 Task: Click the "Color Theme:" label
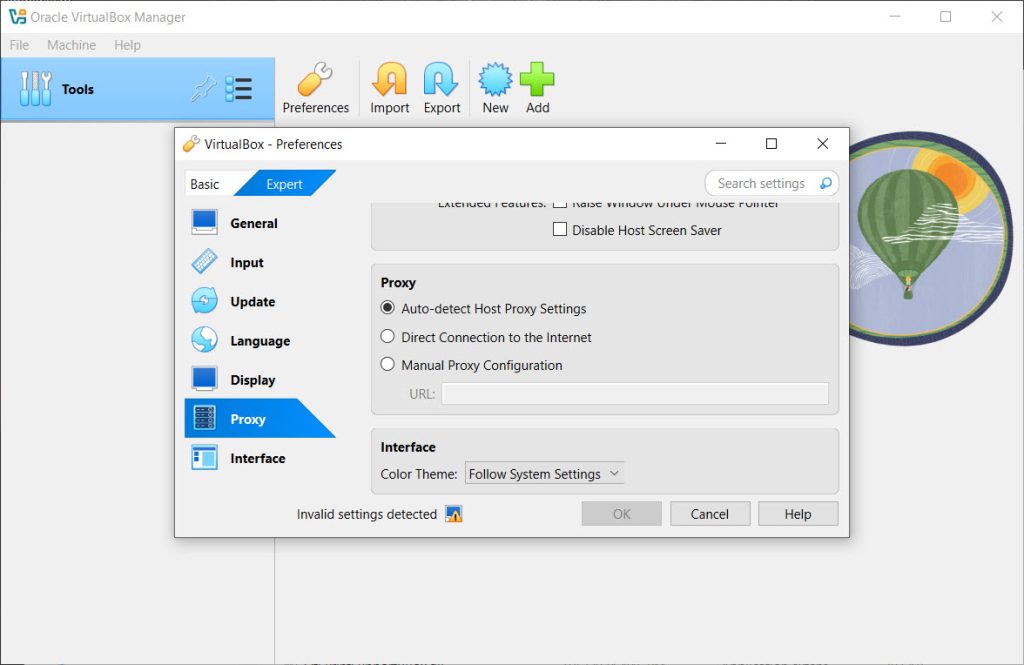pyautogui.click(x=419, y=474)
